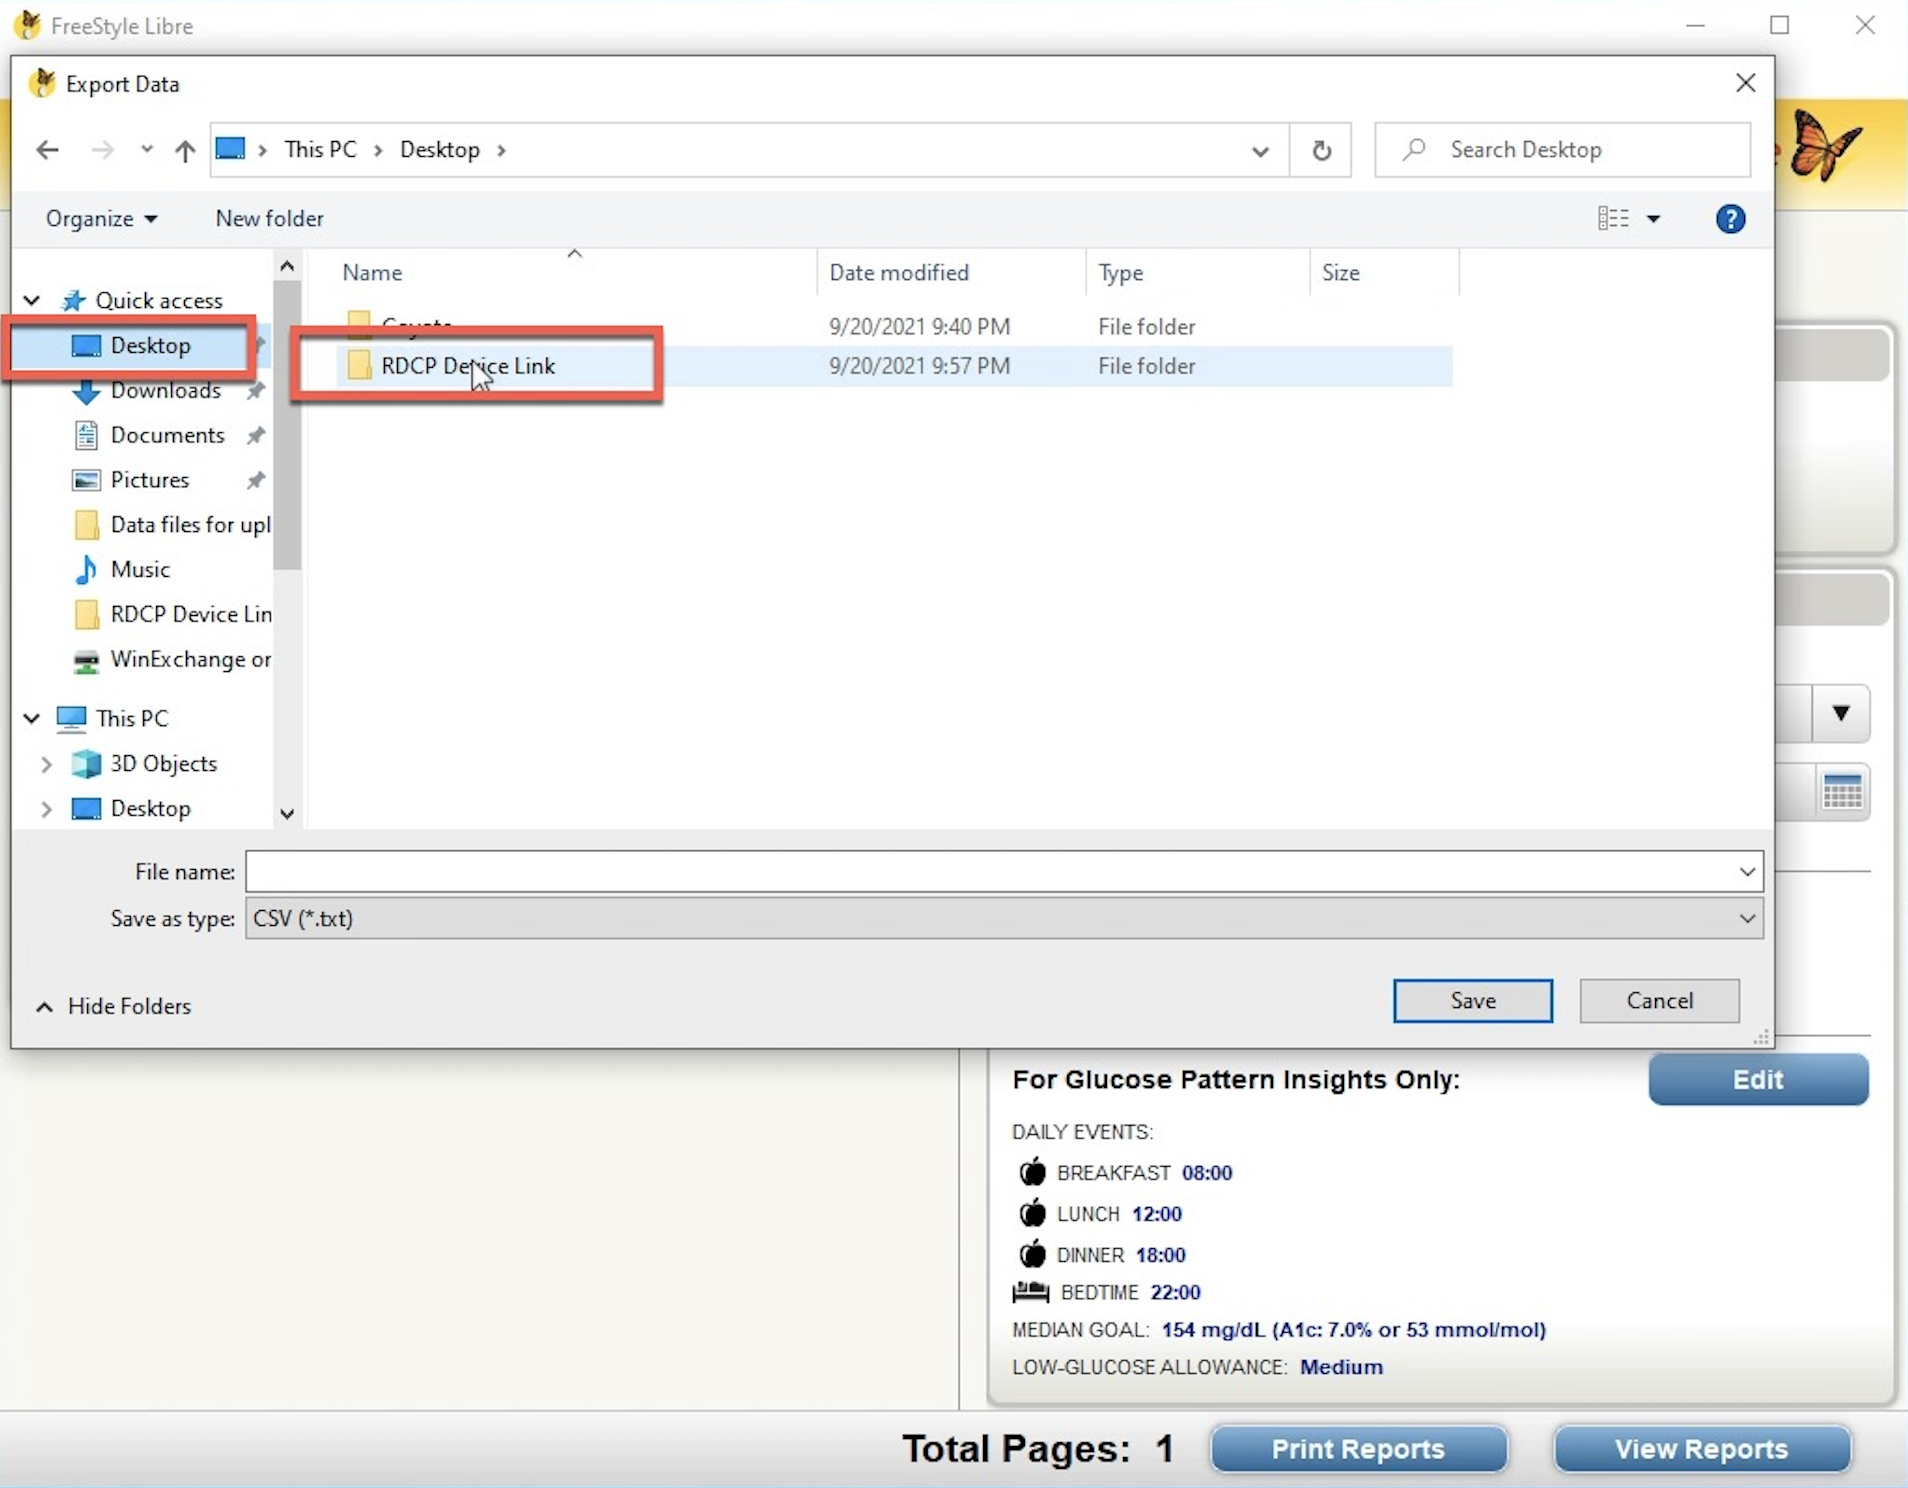Select RDCP Device Lin in navigation pane
The image size is (1908, 1488).
[190, 614]
